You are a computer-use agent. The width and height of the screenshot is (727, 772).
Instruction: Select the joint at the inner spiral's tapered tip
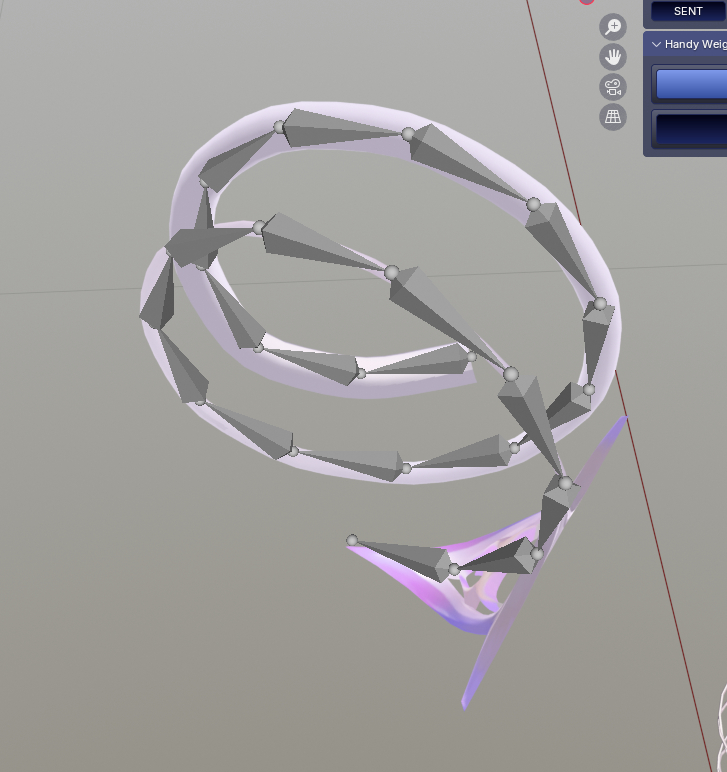pos(472,357)
